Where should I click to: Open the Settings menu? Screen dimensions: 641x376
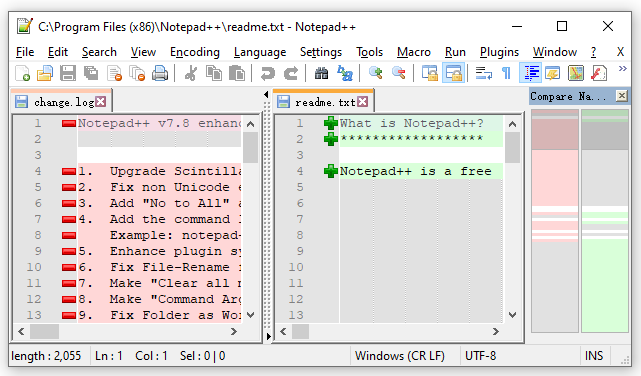[x=320, y=52]
